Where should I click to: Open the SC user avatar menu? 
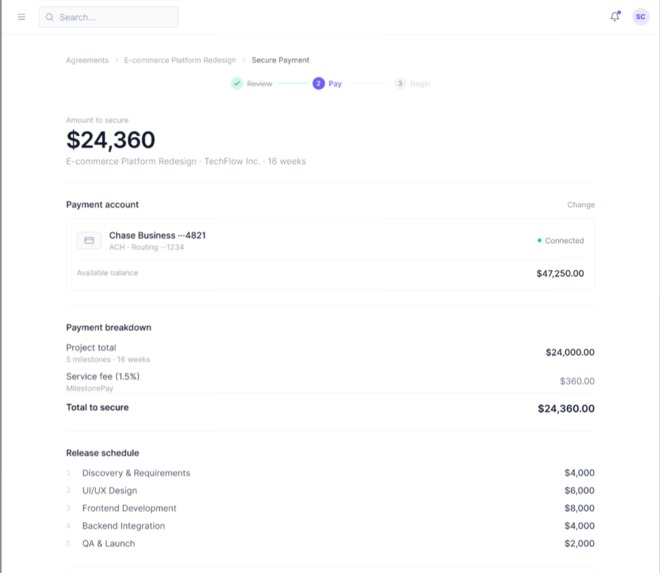tap(640, 17)
